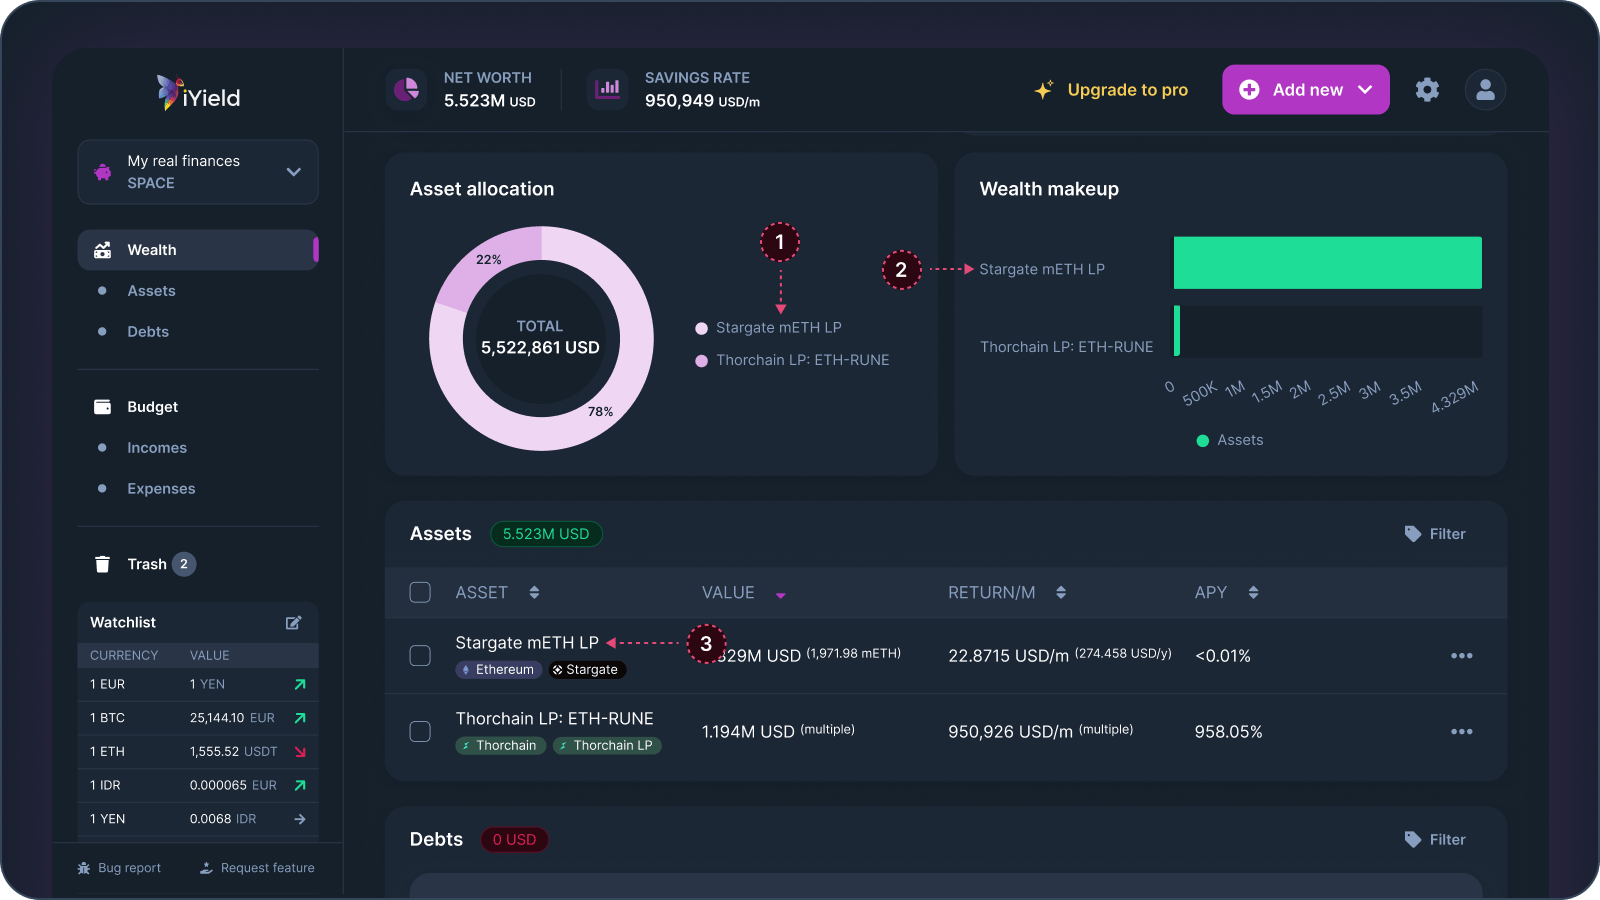Switch to the Debts section in the sidebar
Viewport: 1600px width, 900px height.
click(147, 331)
